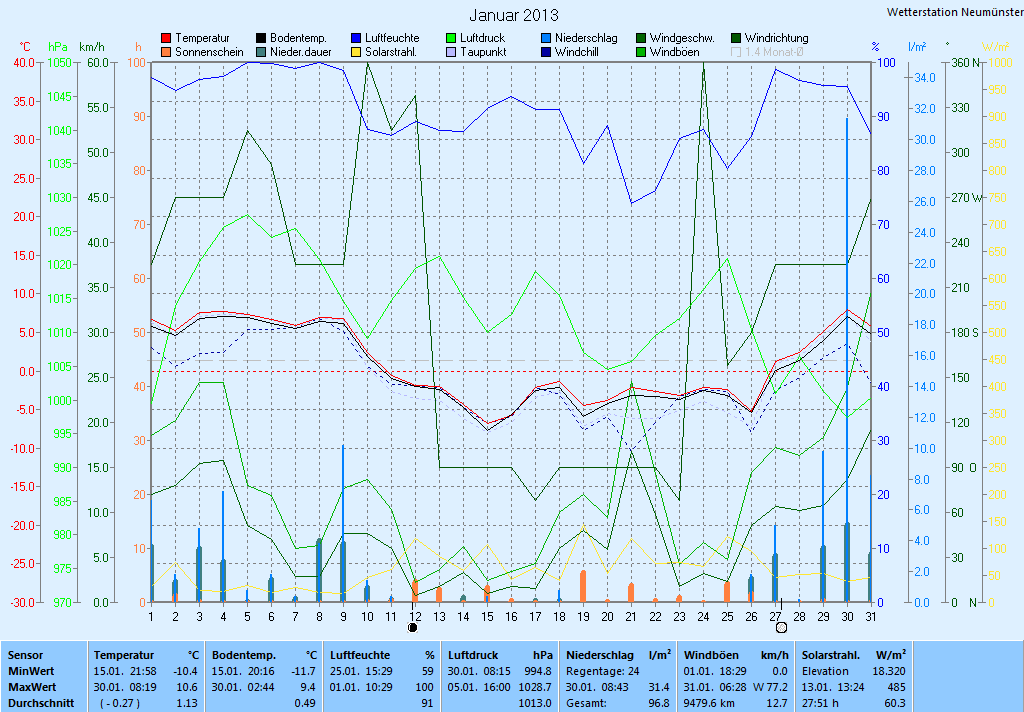Click the sunshine total '27:51 h'
1024x712 pixels.
pos(820,704)
